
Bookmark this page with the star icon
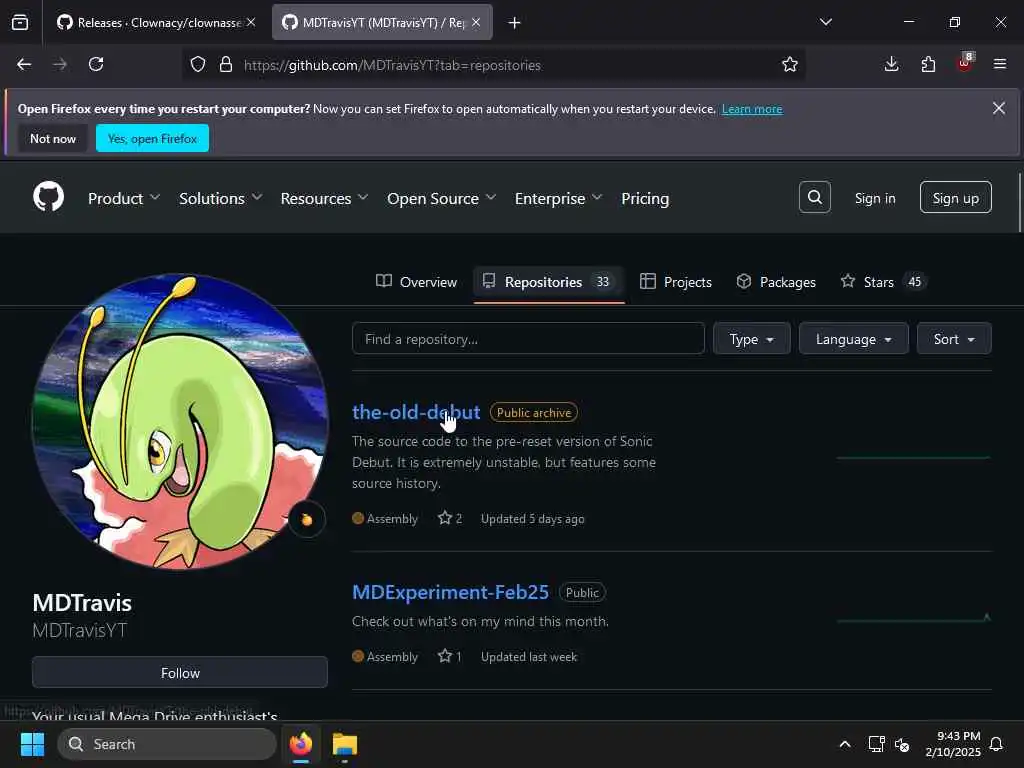pyautogui.click(x=790, y=65)
